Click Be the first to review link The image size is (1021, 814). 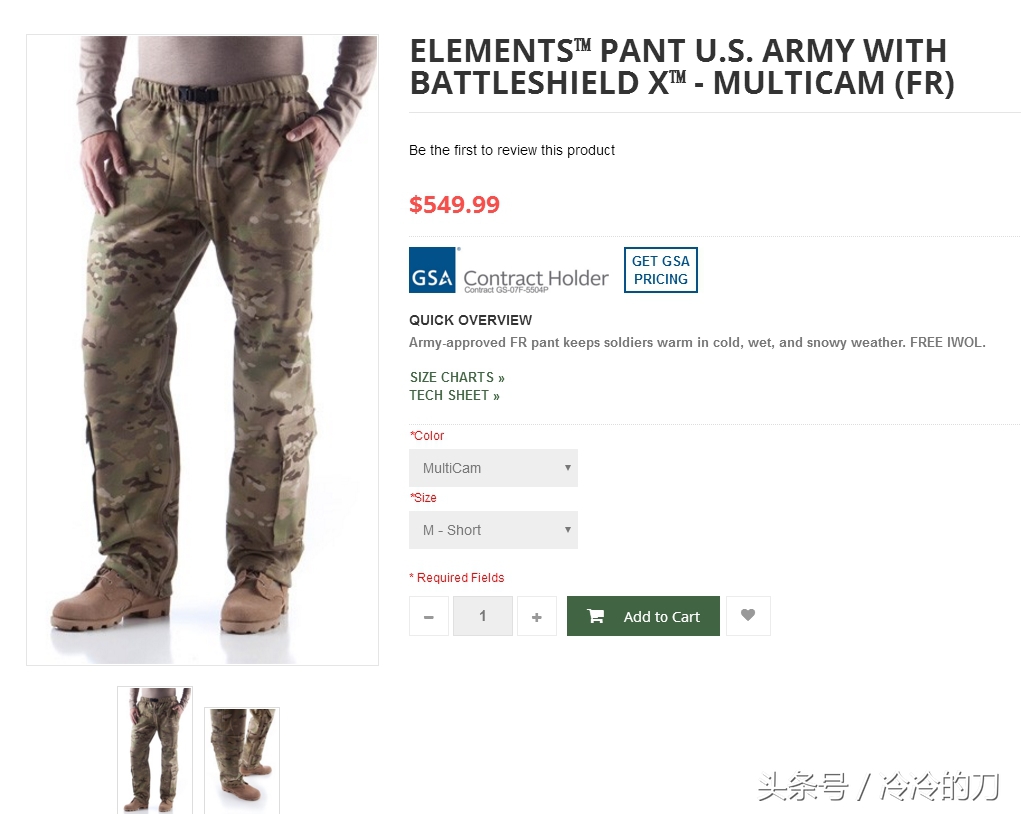coord(512,150)
